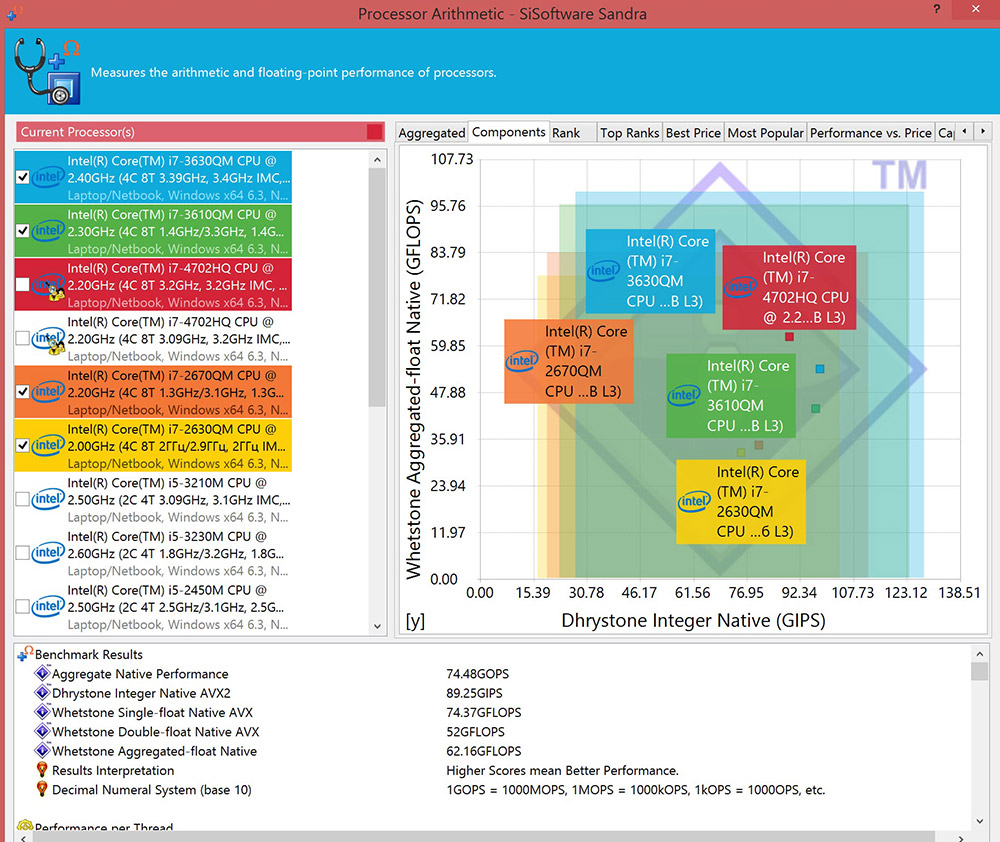Screen dimensions: 1000x842
Task: Click the bottom horizontal scrollbar thumb
Action: [x=483, y=837]
